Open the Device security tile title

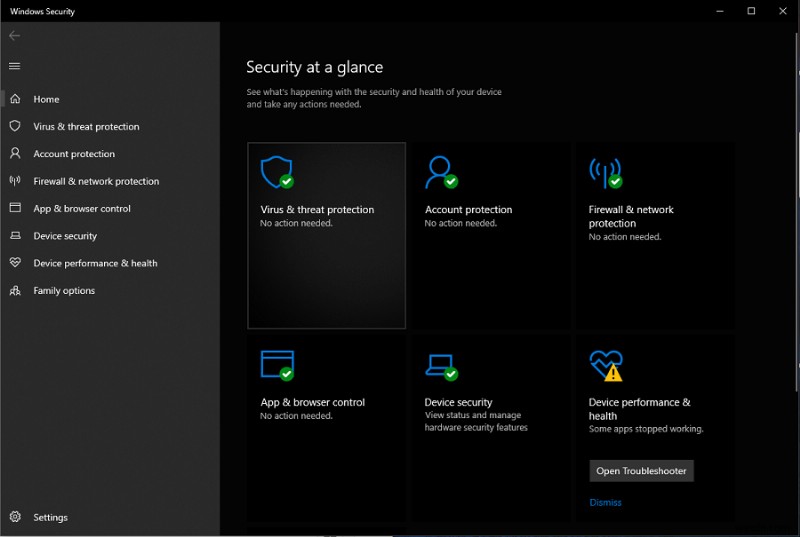458,402
